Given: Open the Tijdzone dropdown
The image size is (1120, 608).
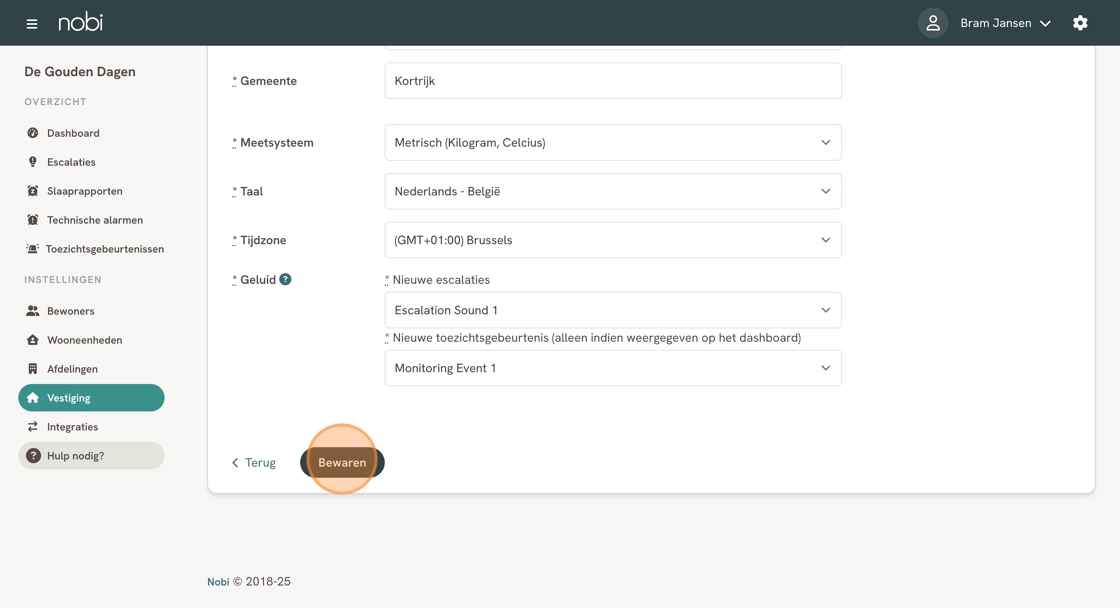Looking at the screenshot, I should coord(612,240).
